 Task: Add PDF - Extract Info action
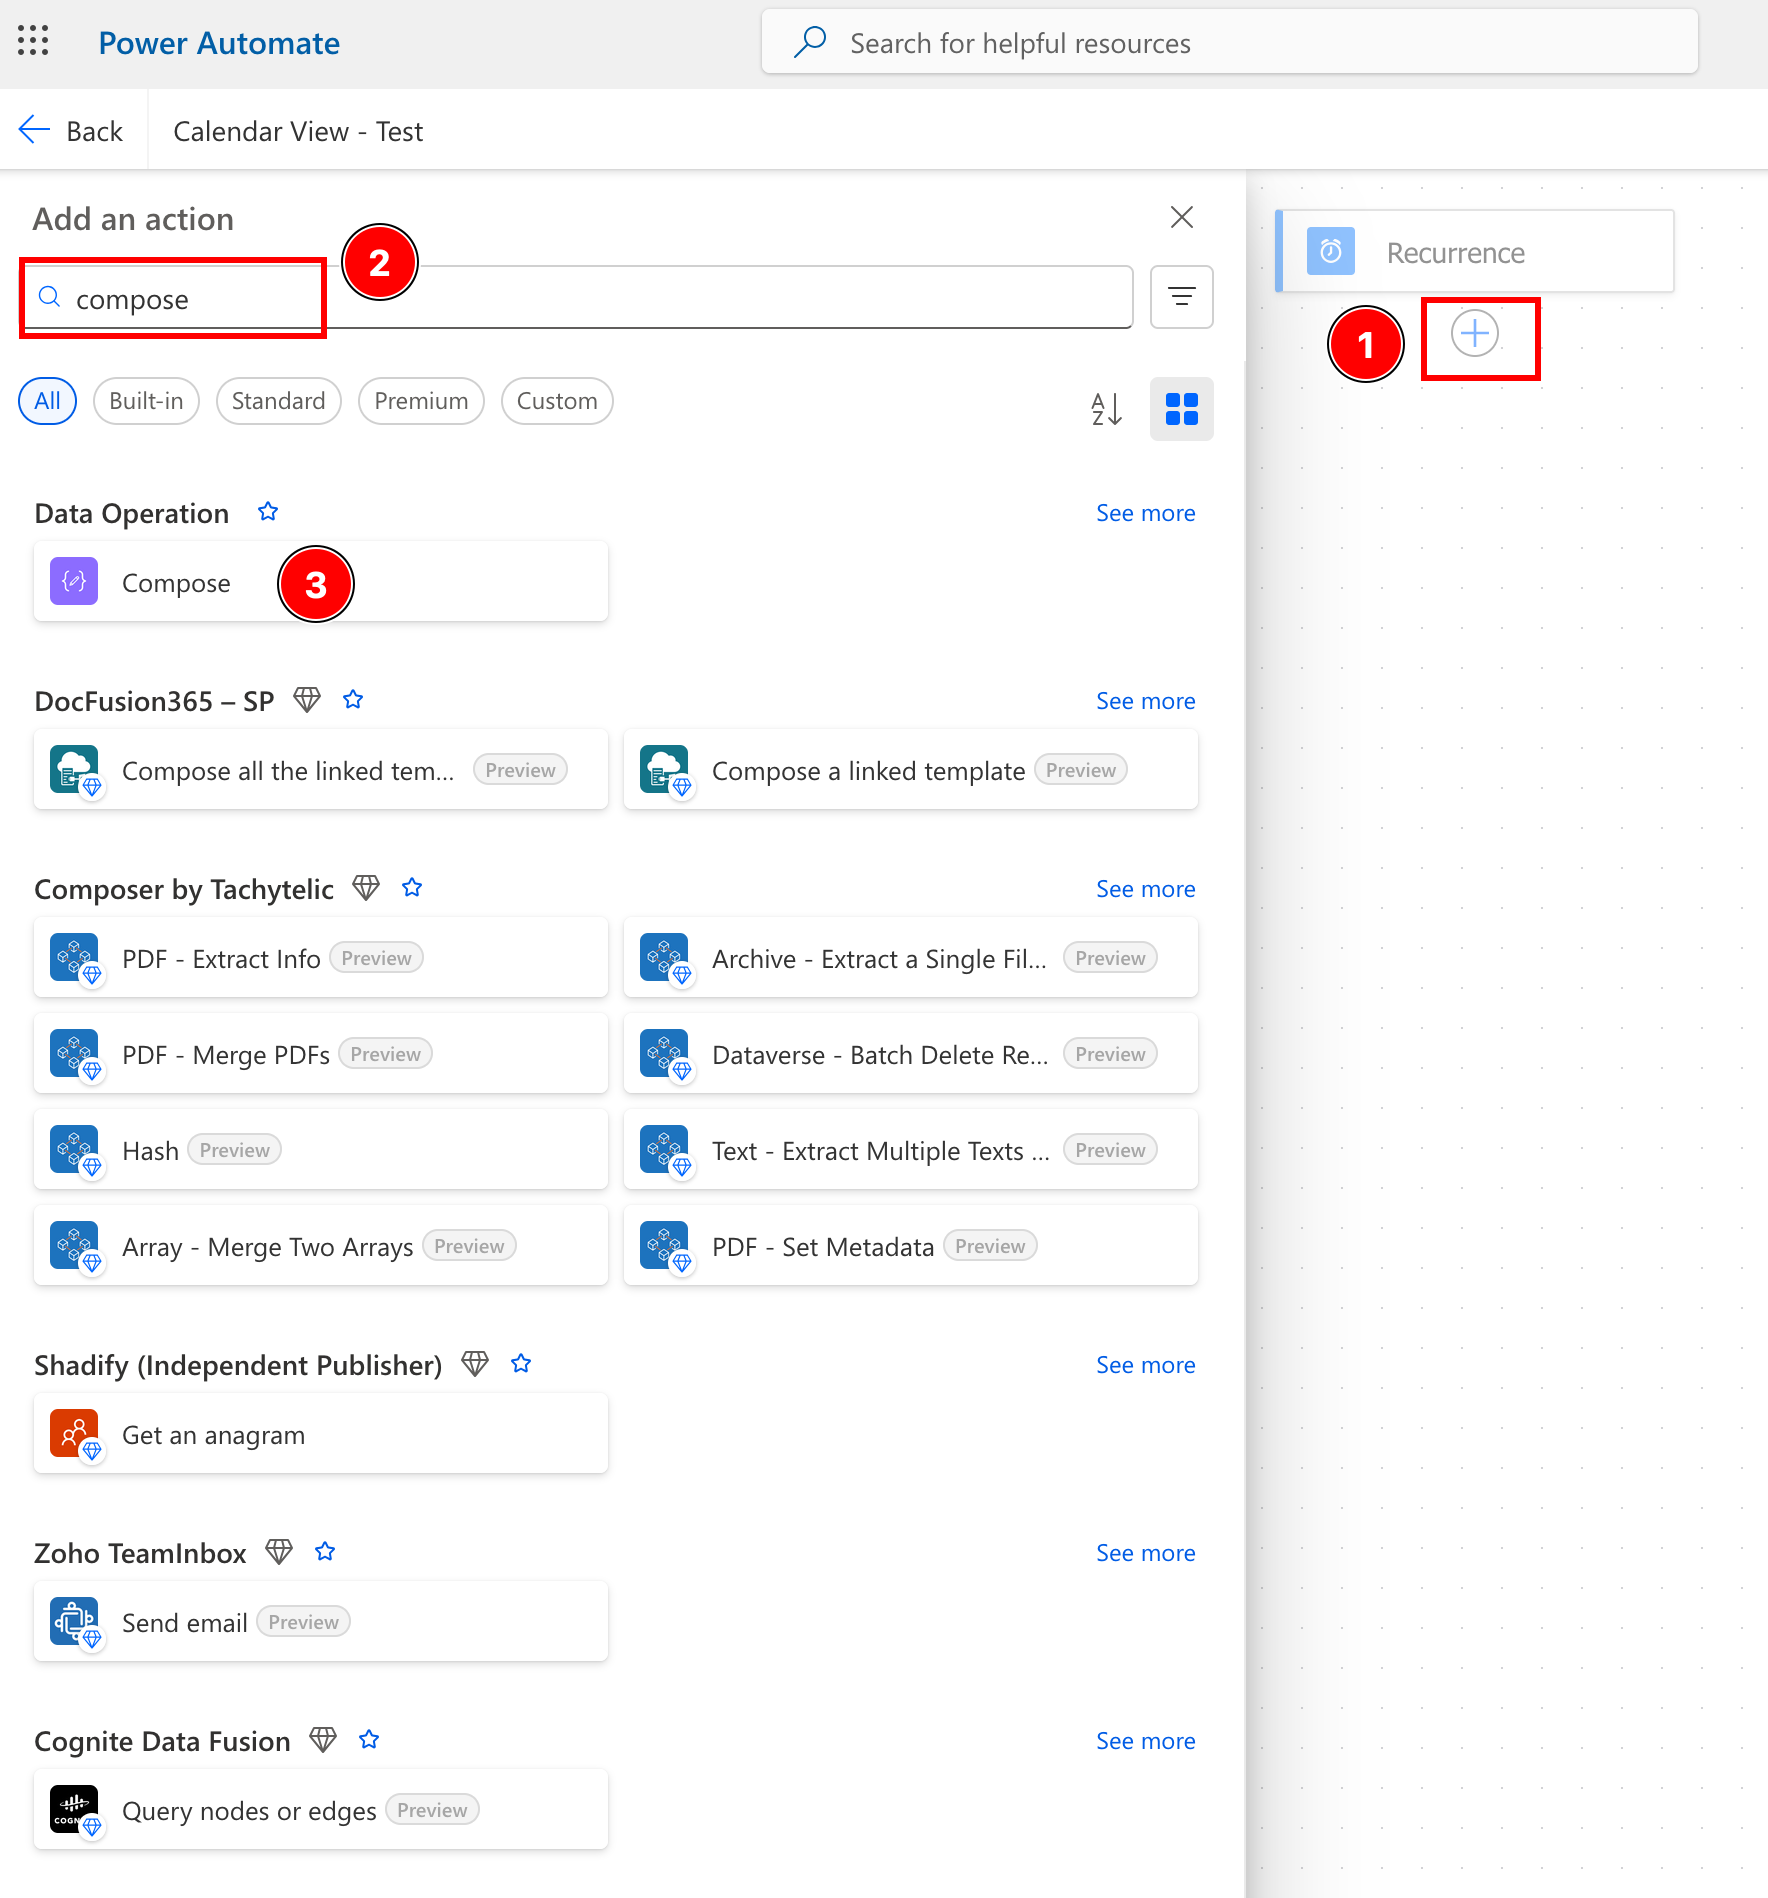click(x=321, y=957)
